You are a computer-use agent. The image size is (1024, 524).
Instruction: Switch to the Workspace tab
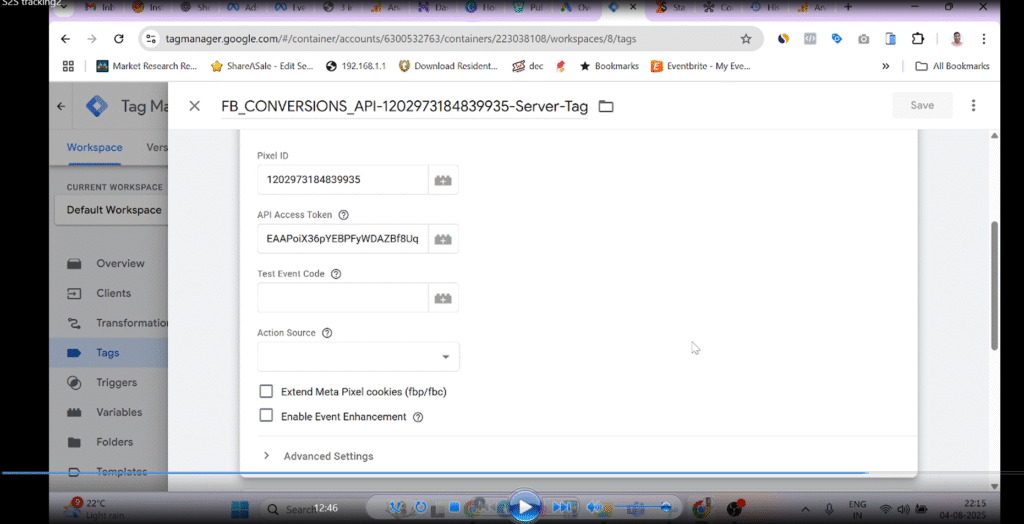(x=94, y=148)
